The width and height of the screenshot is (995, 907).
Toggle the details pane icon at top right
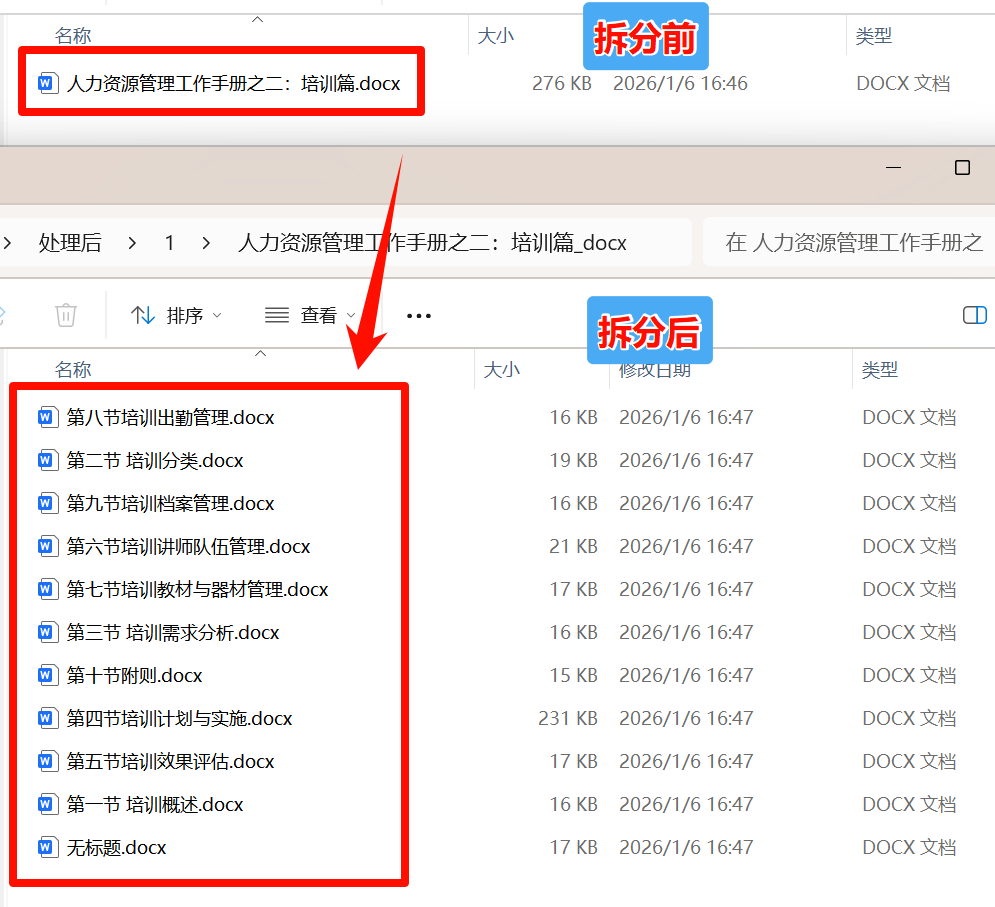point(973,314)
